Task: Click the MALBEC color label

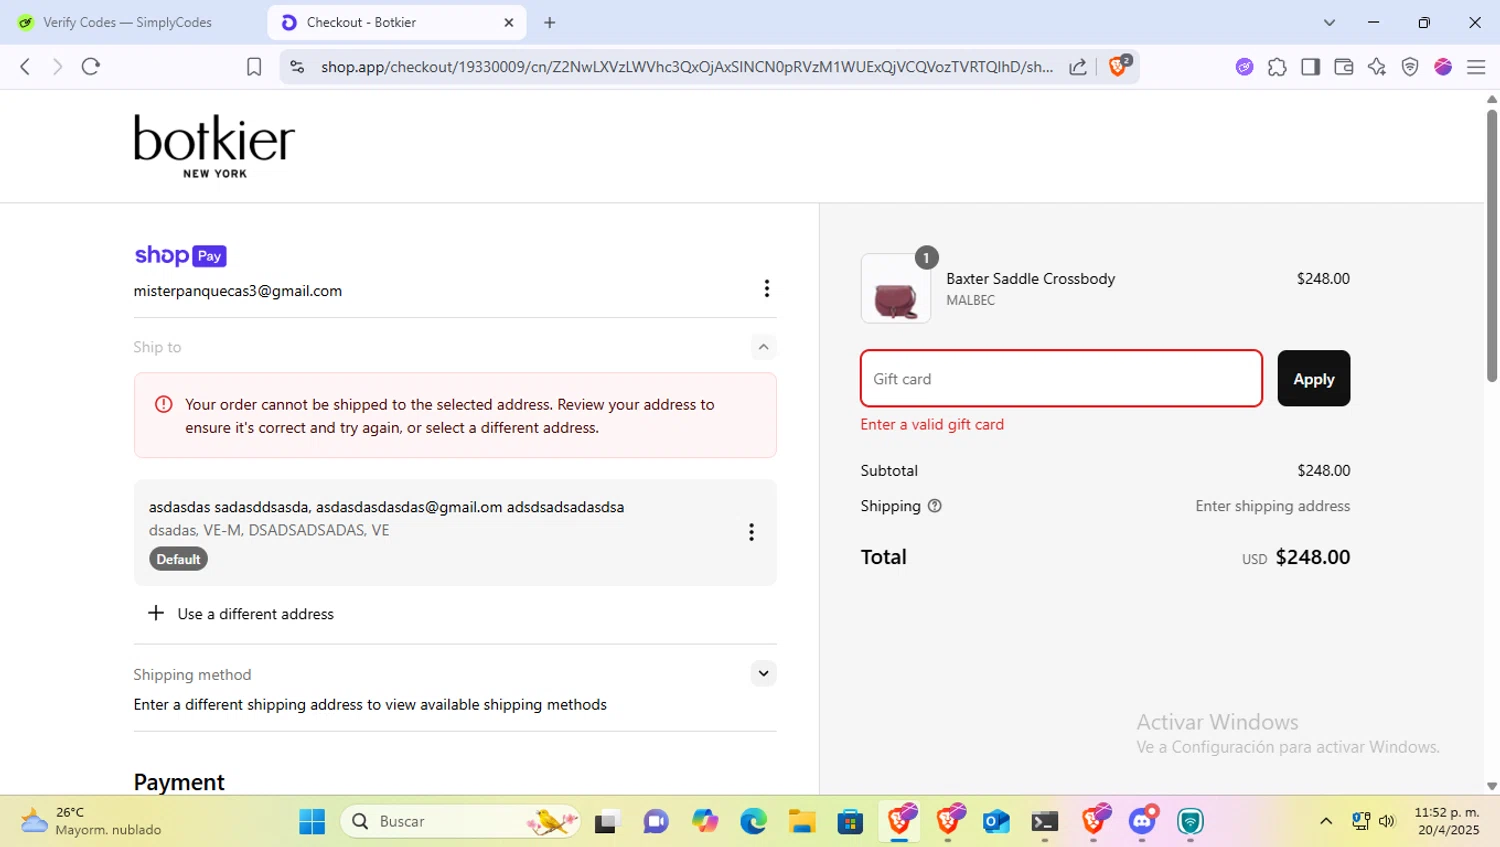Action: click(970, 300)
